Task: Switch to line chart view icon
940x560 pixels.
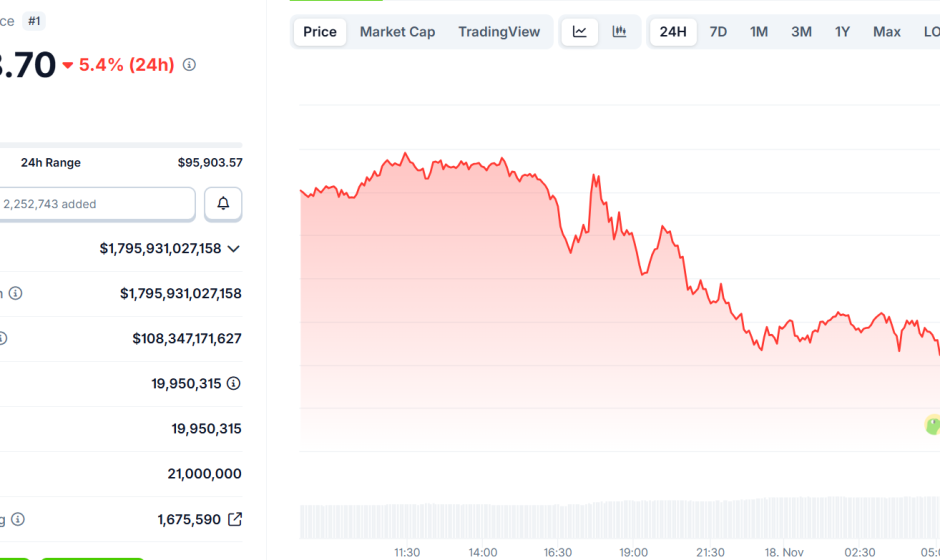Action: 580,32
